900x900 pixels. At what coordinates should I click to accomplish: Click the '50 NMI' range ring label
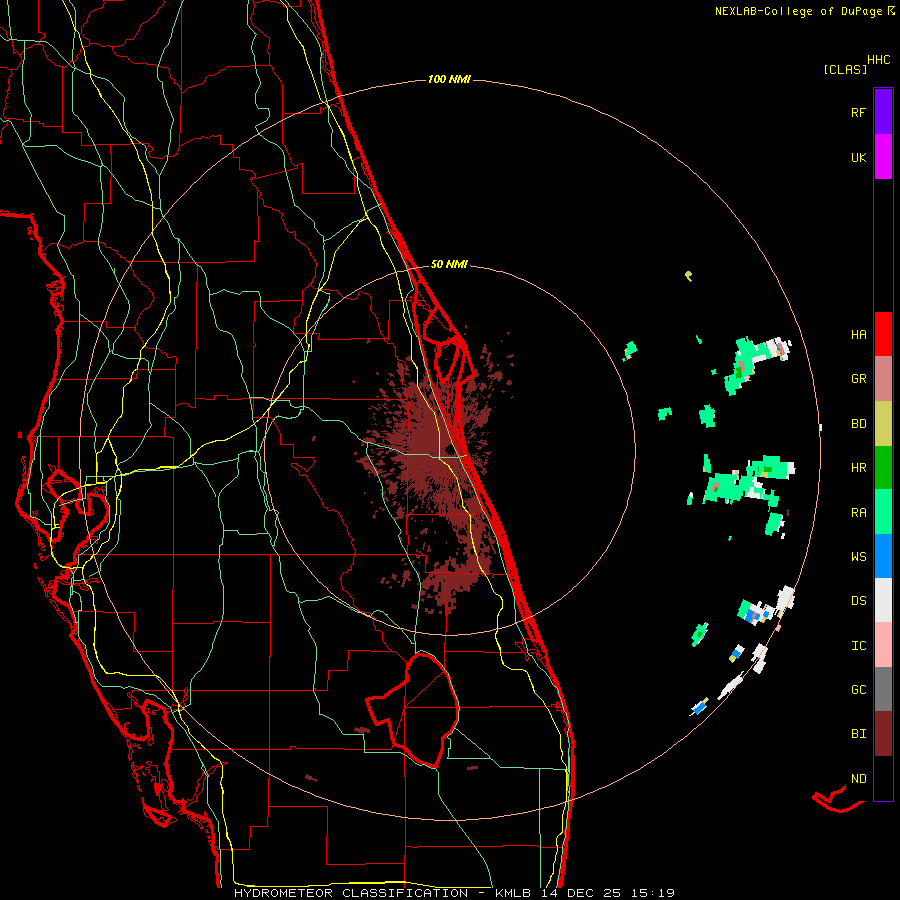click(x=449, y=264)
